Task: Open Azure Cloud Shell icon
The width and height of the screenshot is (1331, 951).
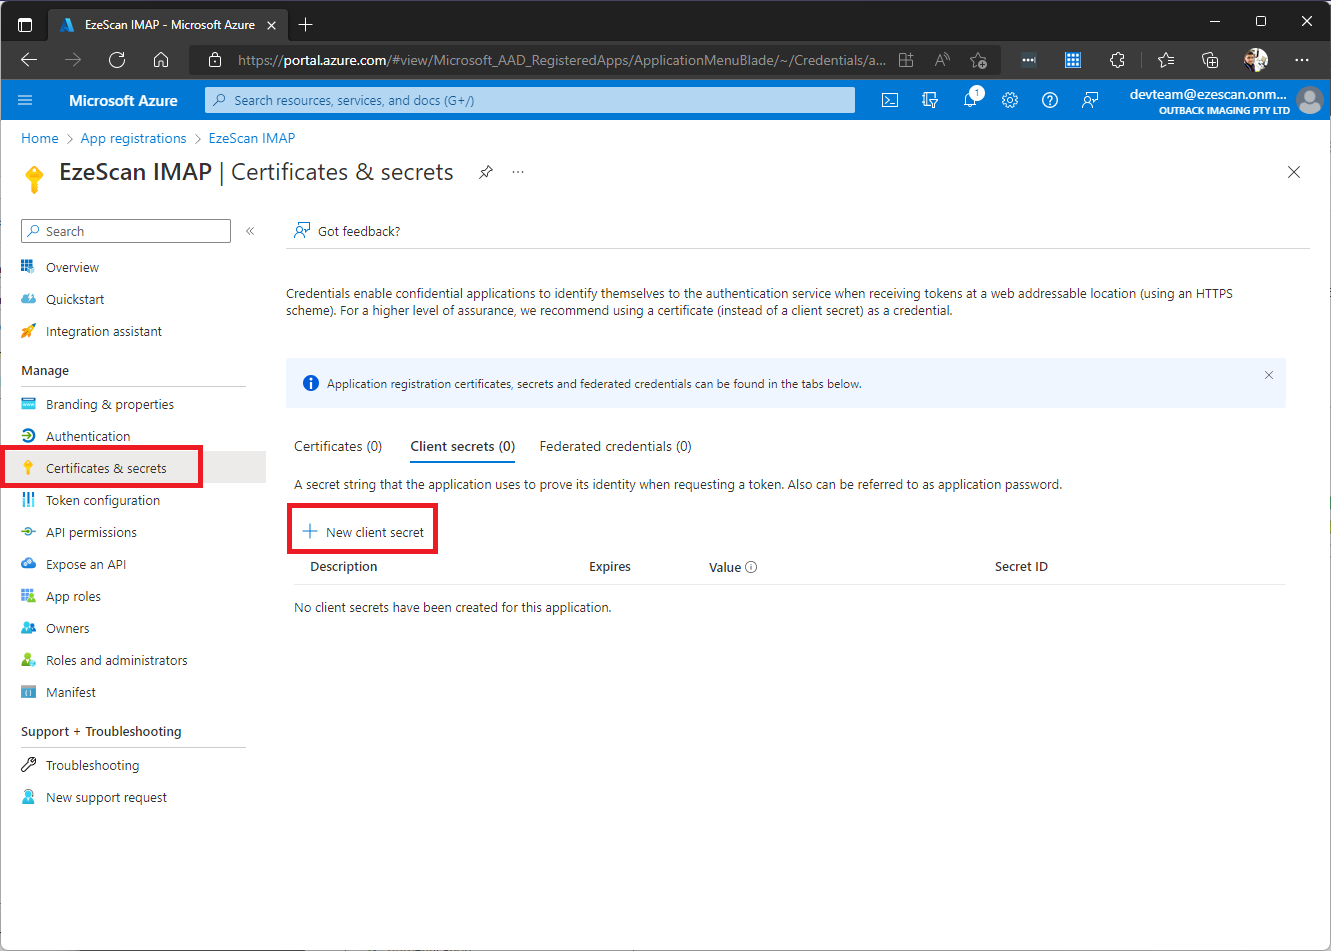Action: coord(889,100)
